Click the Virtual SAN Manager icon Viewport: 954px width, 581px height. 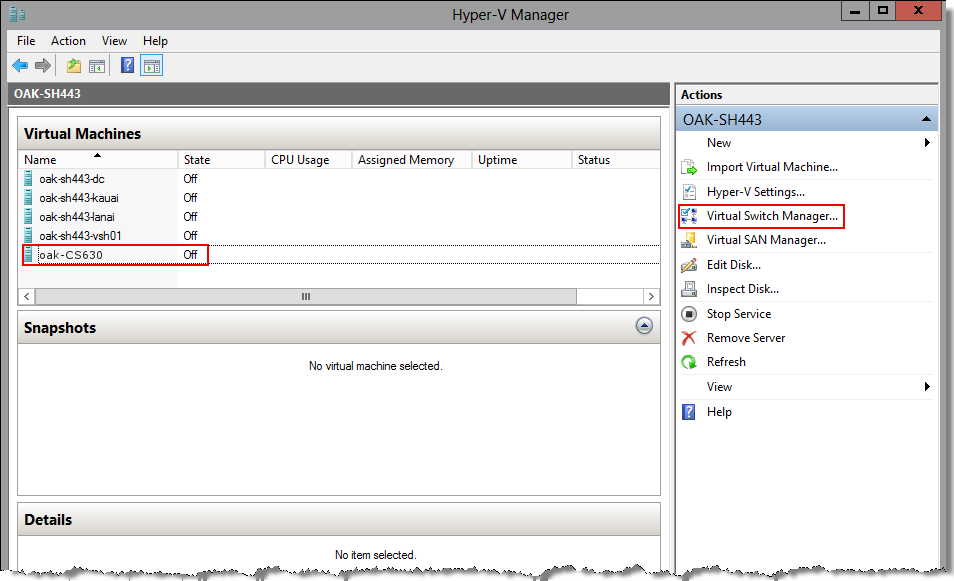click(689, 240)
